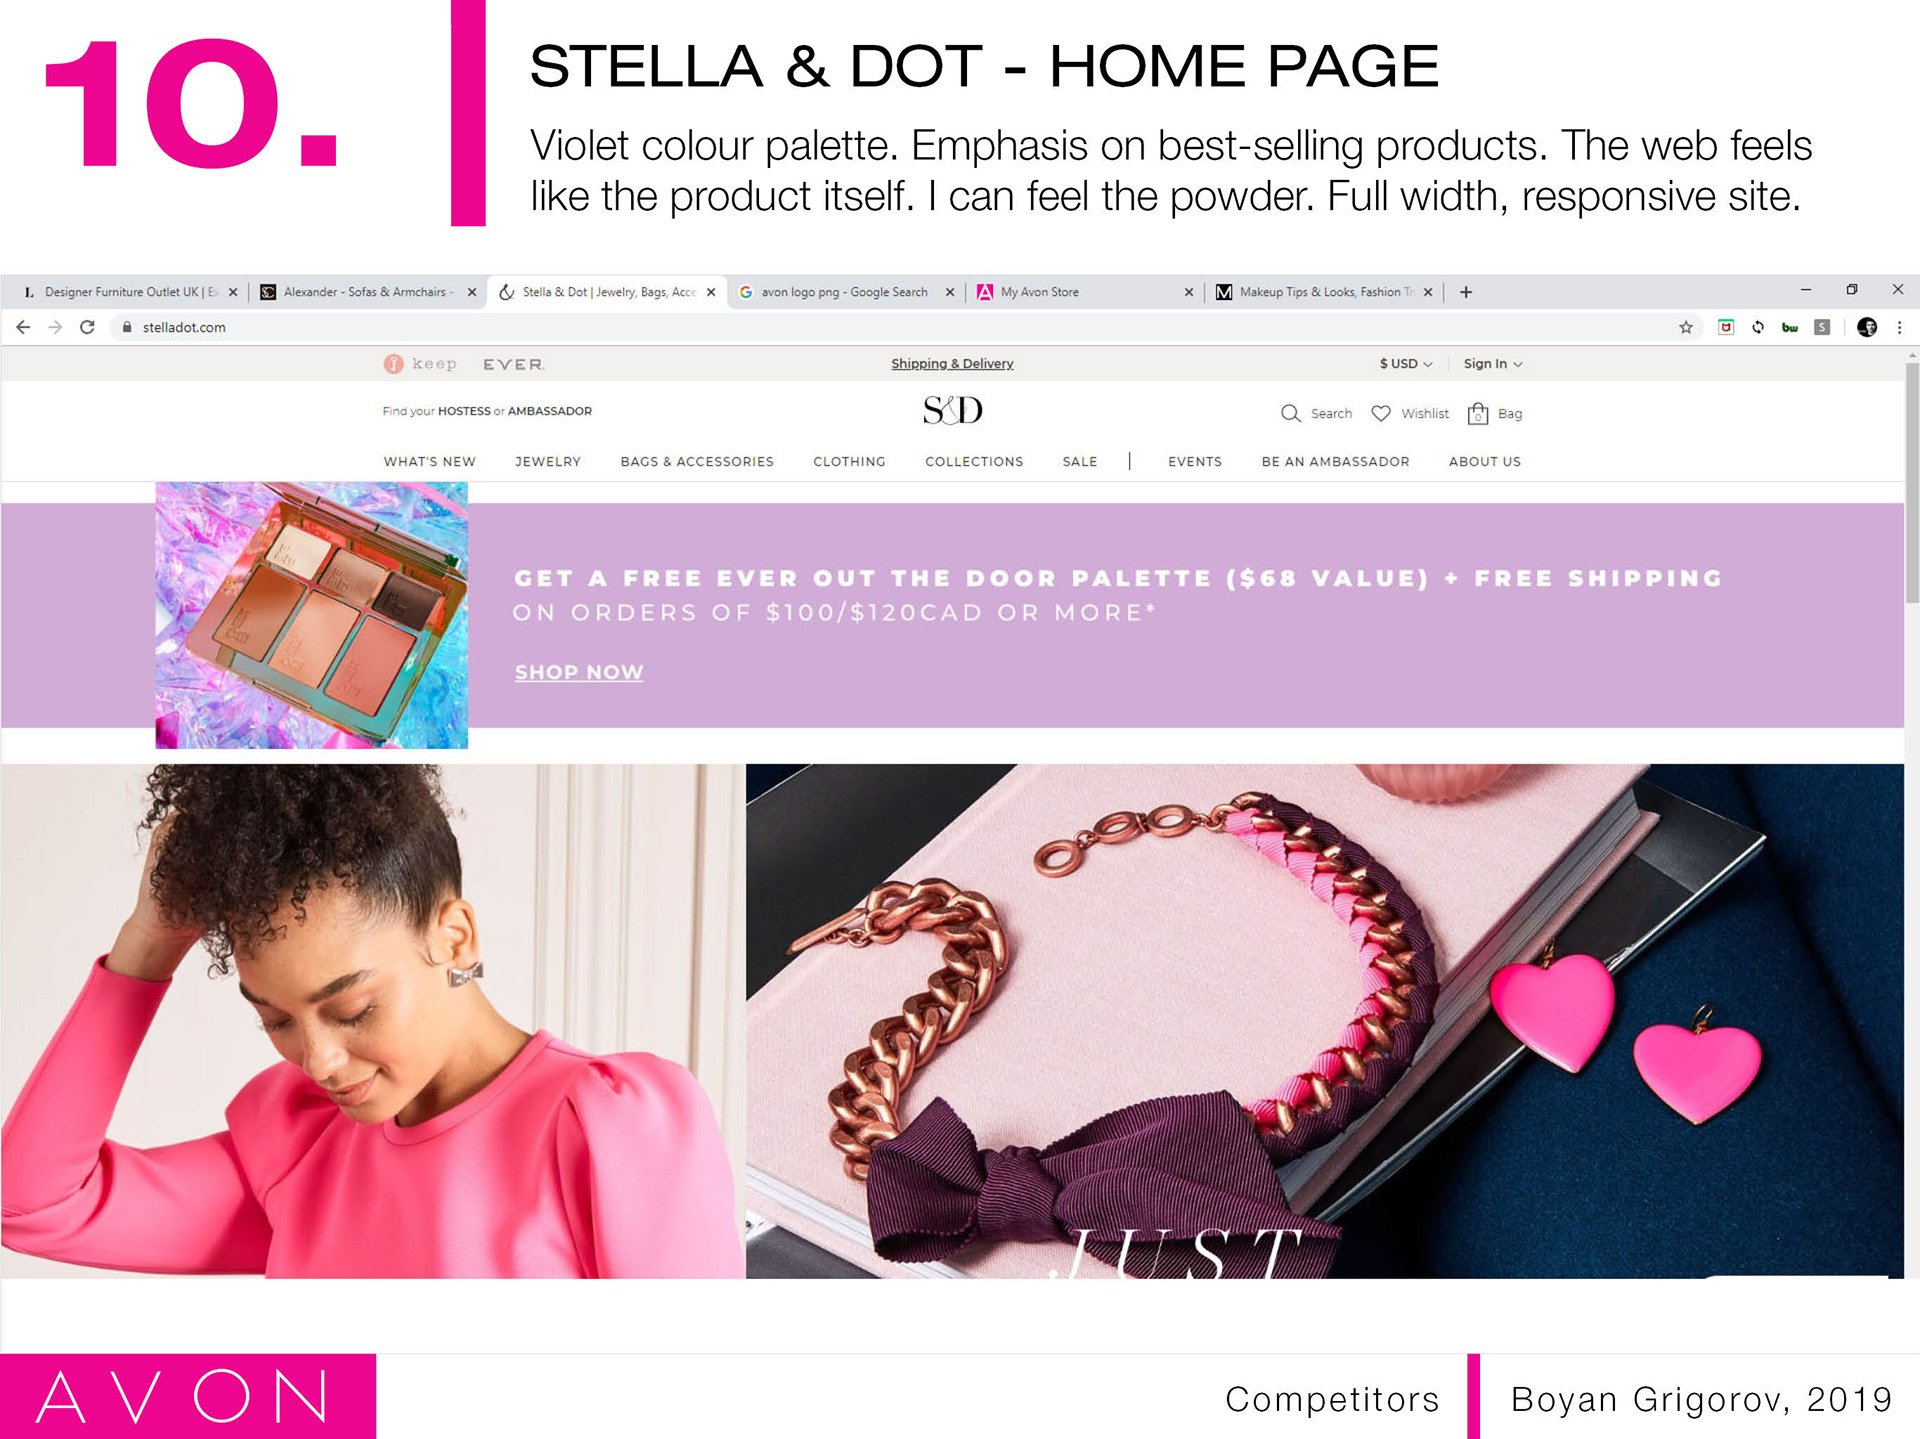Open the shopping Bag icon
Viewport: 1920px width, 1439px height.
(x=1478, y=413)
